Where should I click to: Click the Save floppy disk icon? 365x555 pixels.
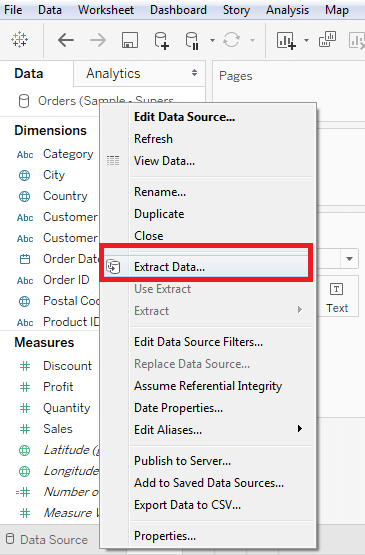[130, 40]
